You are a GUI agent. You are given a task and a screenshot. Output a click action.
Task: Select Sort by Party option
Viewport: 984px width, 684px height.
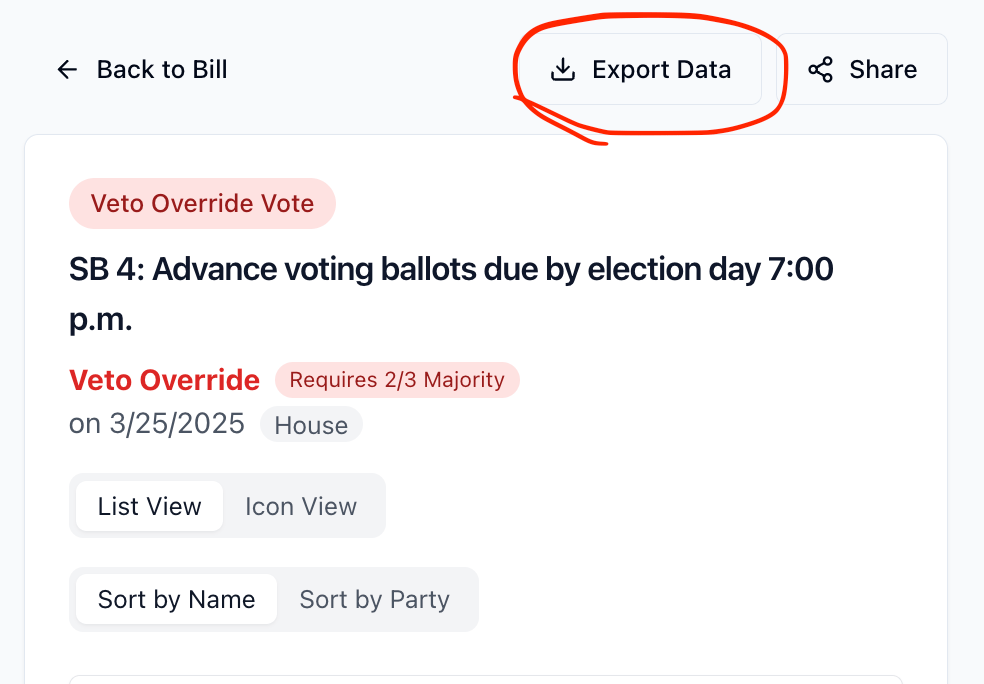(374, 599)
